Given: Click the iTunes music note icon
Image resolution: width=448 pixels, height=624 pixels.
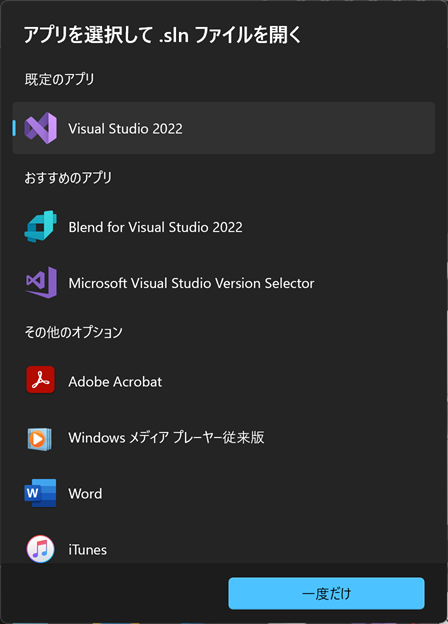Looking at the screenshot, I should [40, 549].
